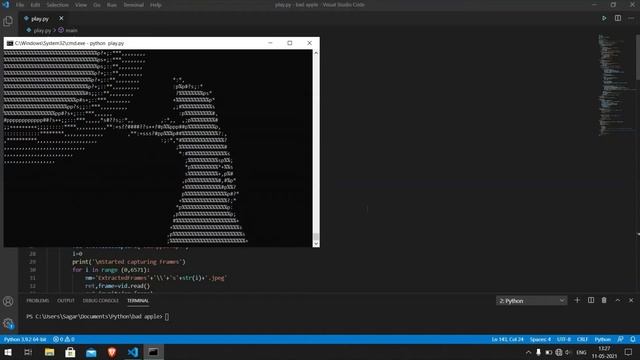The height and width of the screenshot is (360, 640).
Task: Open the Action Center notification icon
Action: tap(629, 352)
